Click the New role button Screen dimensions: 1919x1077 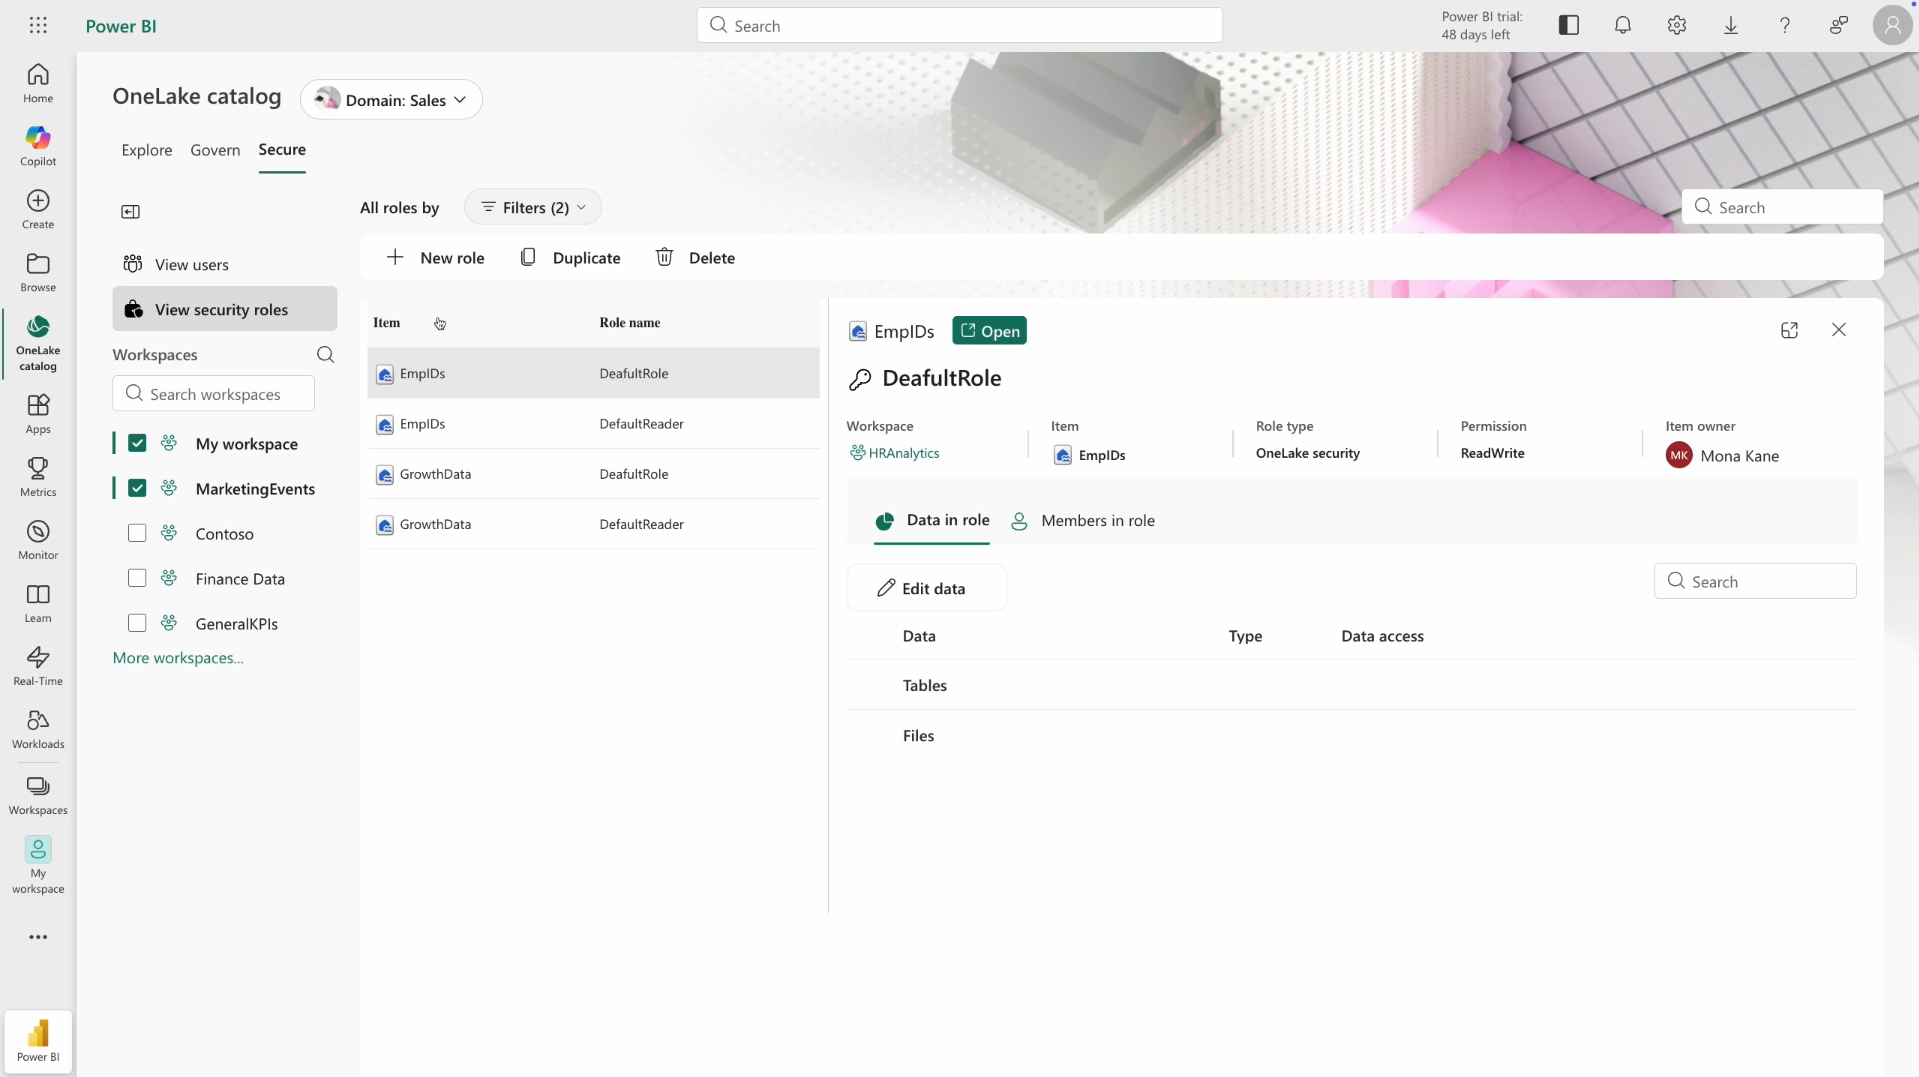pos(437,257)
